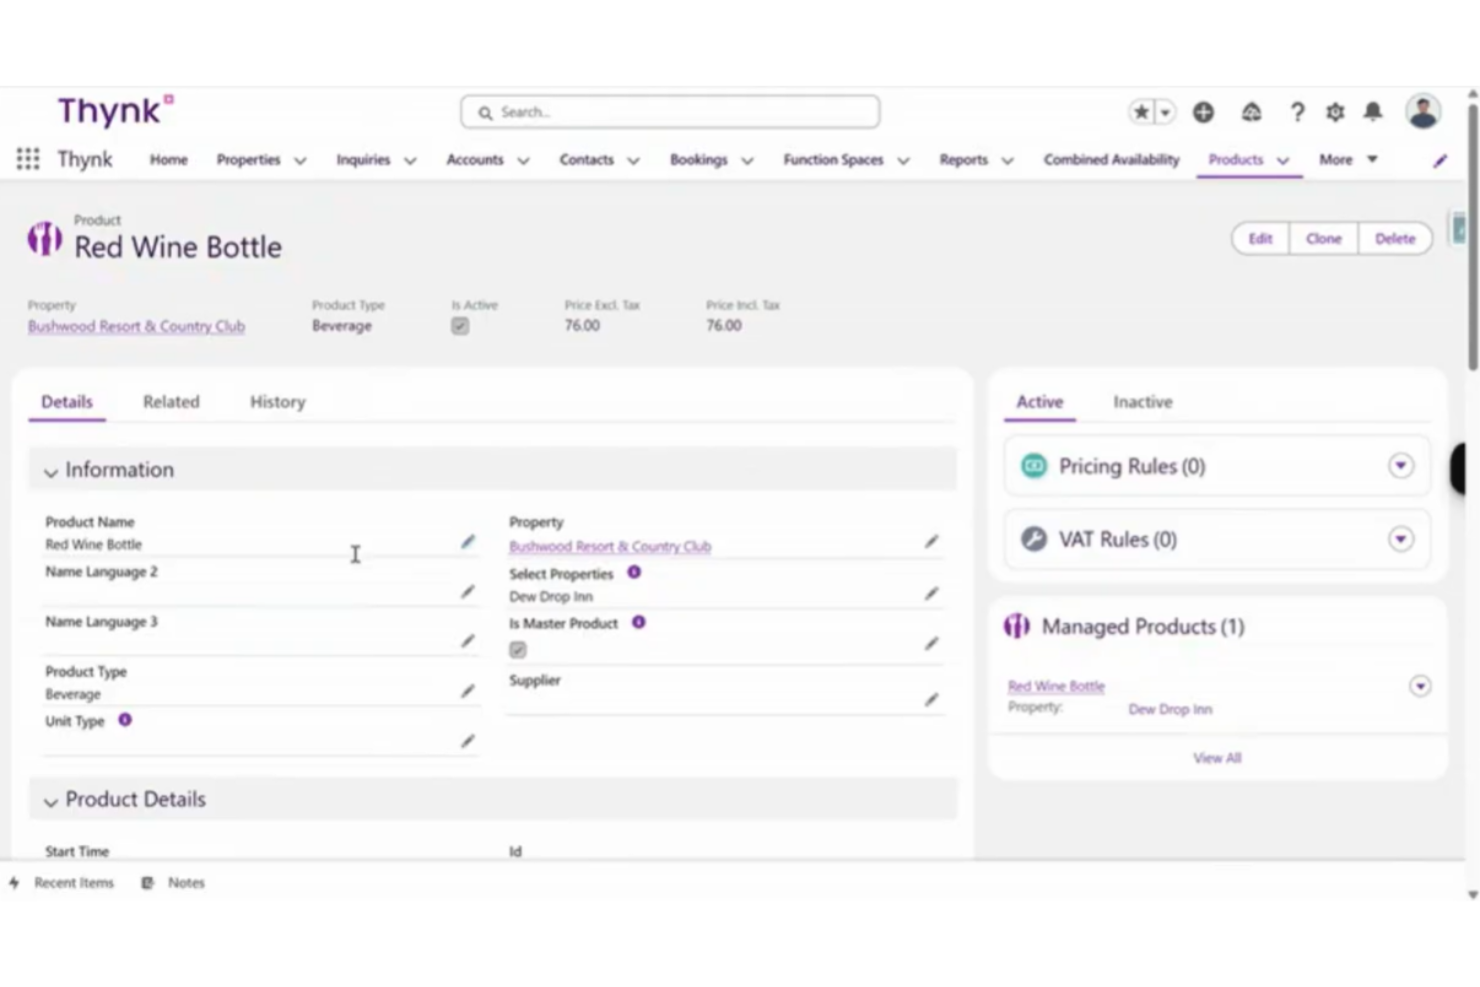Open the app launcher grid icon
Image resolution: width=1480 pixels, height=987 pixels.
pyautogui.click(x=28, y=159)
